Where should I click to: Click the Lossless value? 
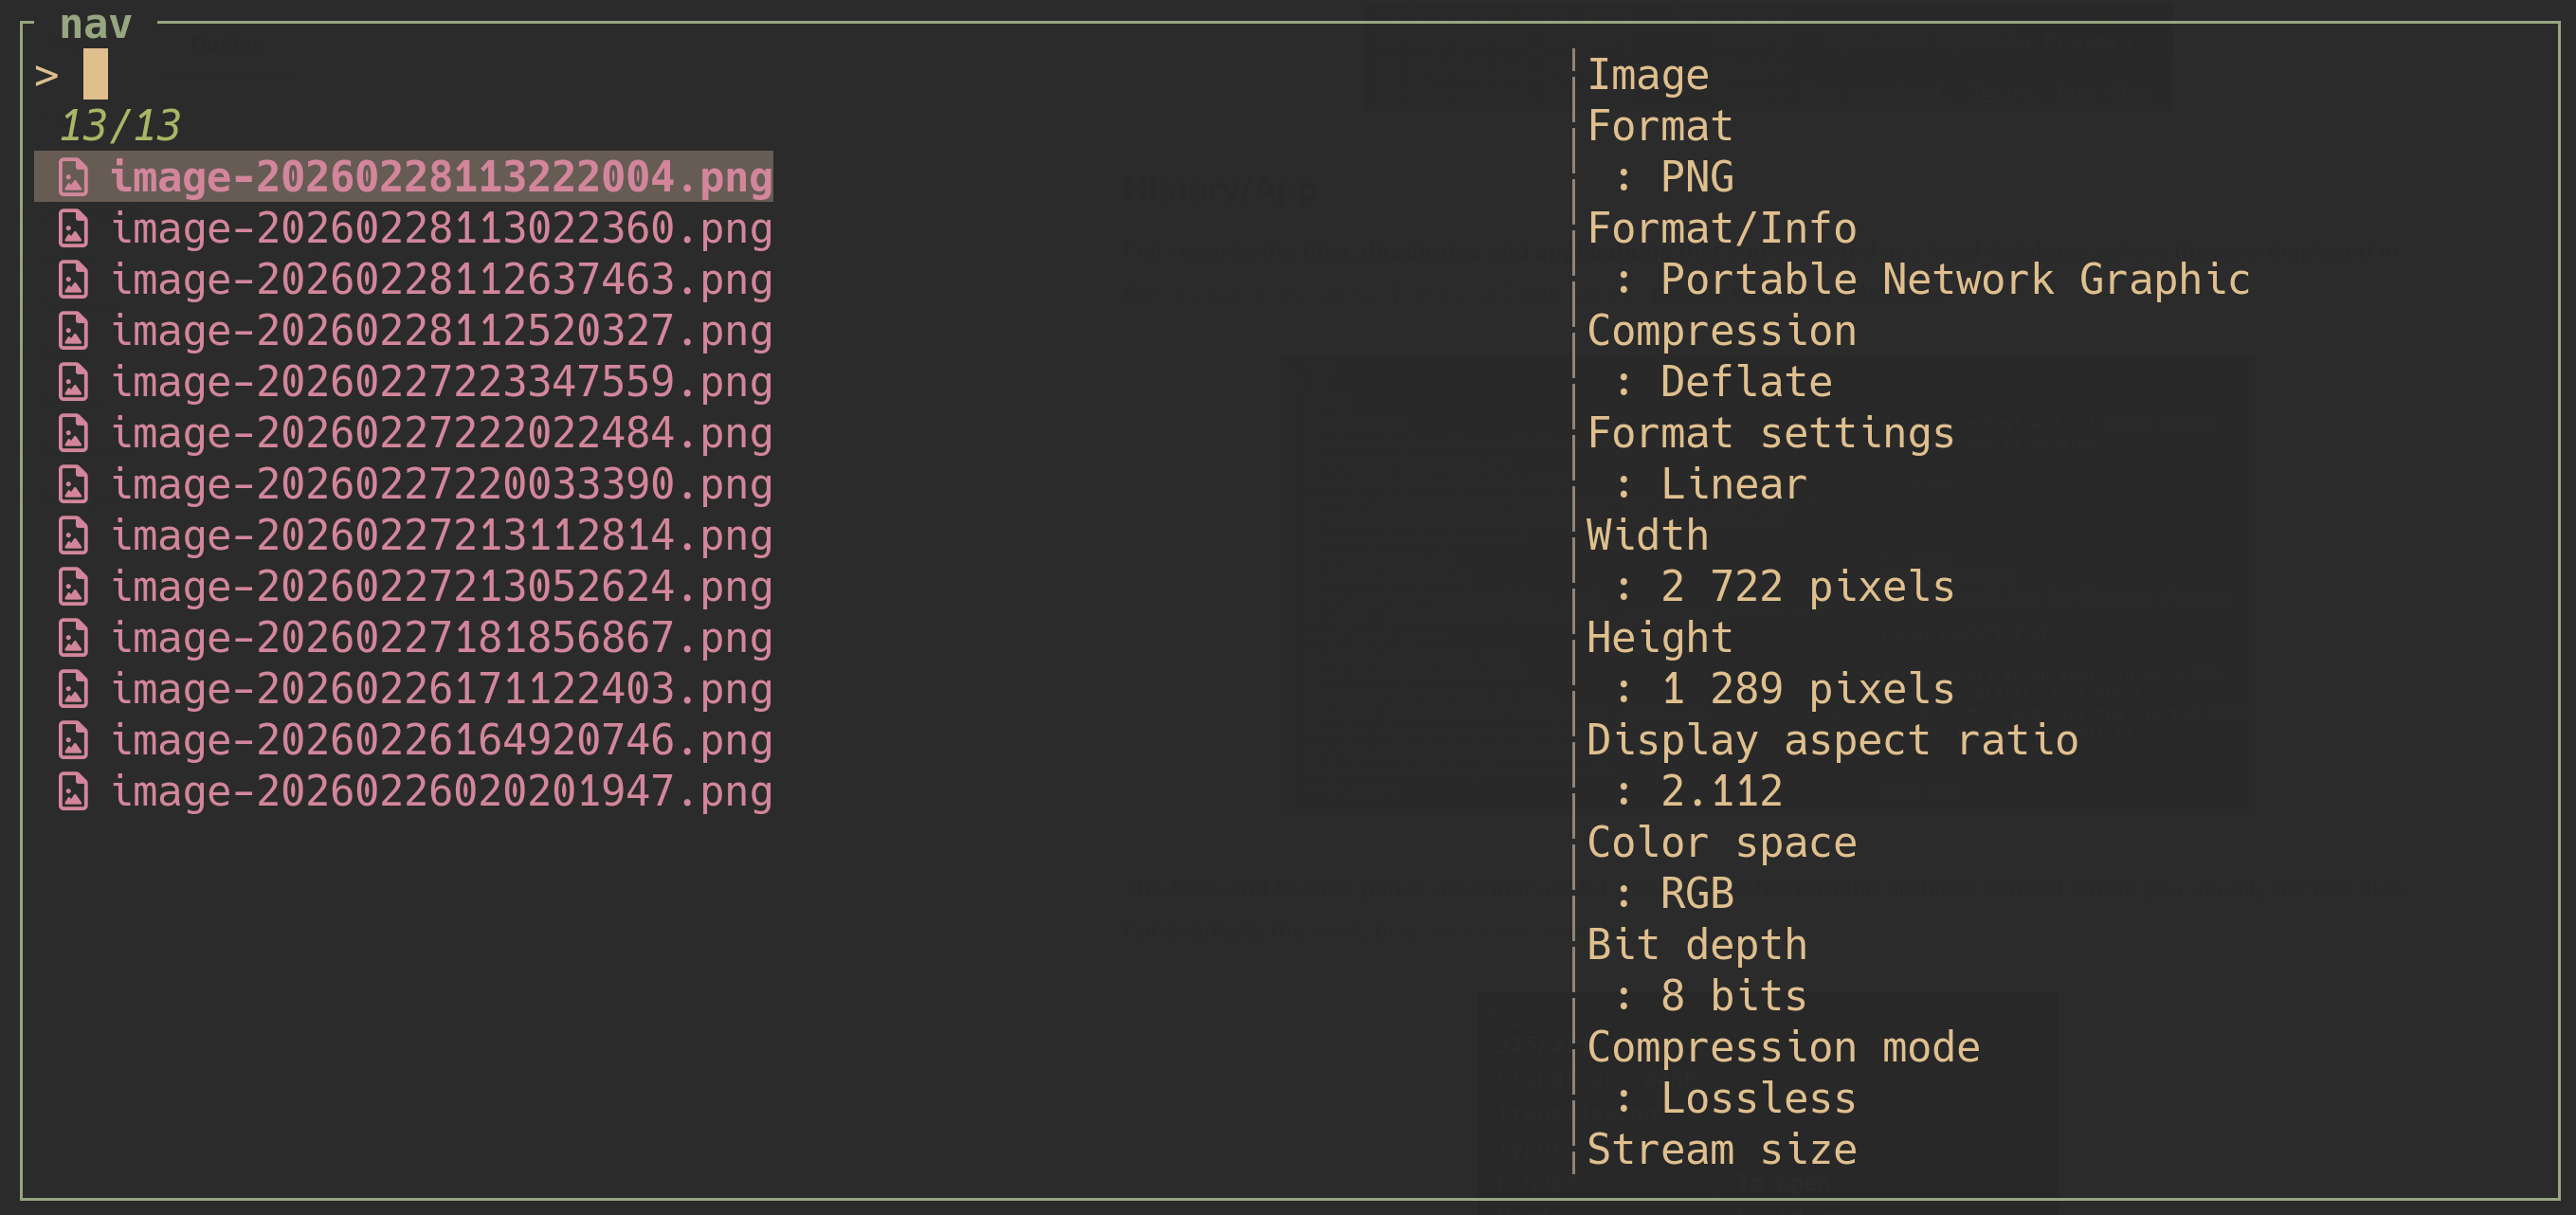[1758, 1099]
